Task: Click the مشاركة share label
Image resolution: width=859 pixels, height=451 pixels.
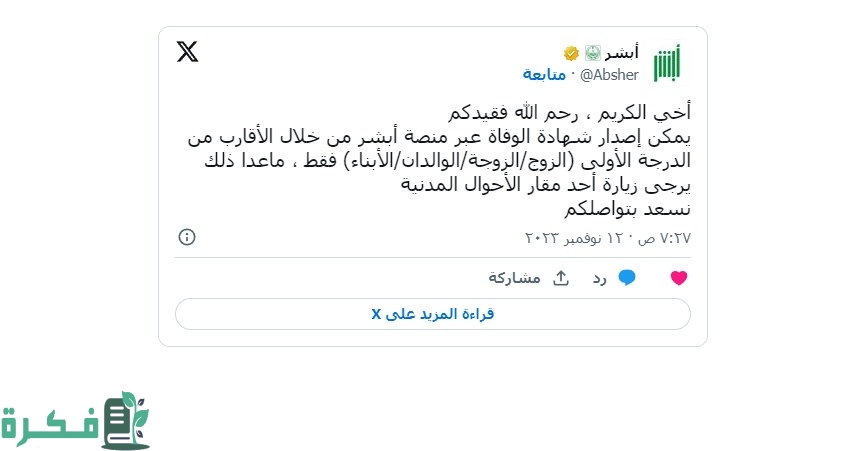Action: pyautogui.click(x=514, y=278)
